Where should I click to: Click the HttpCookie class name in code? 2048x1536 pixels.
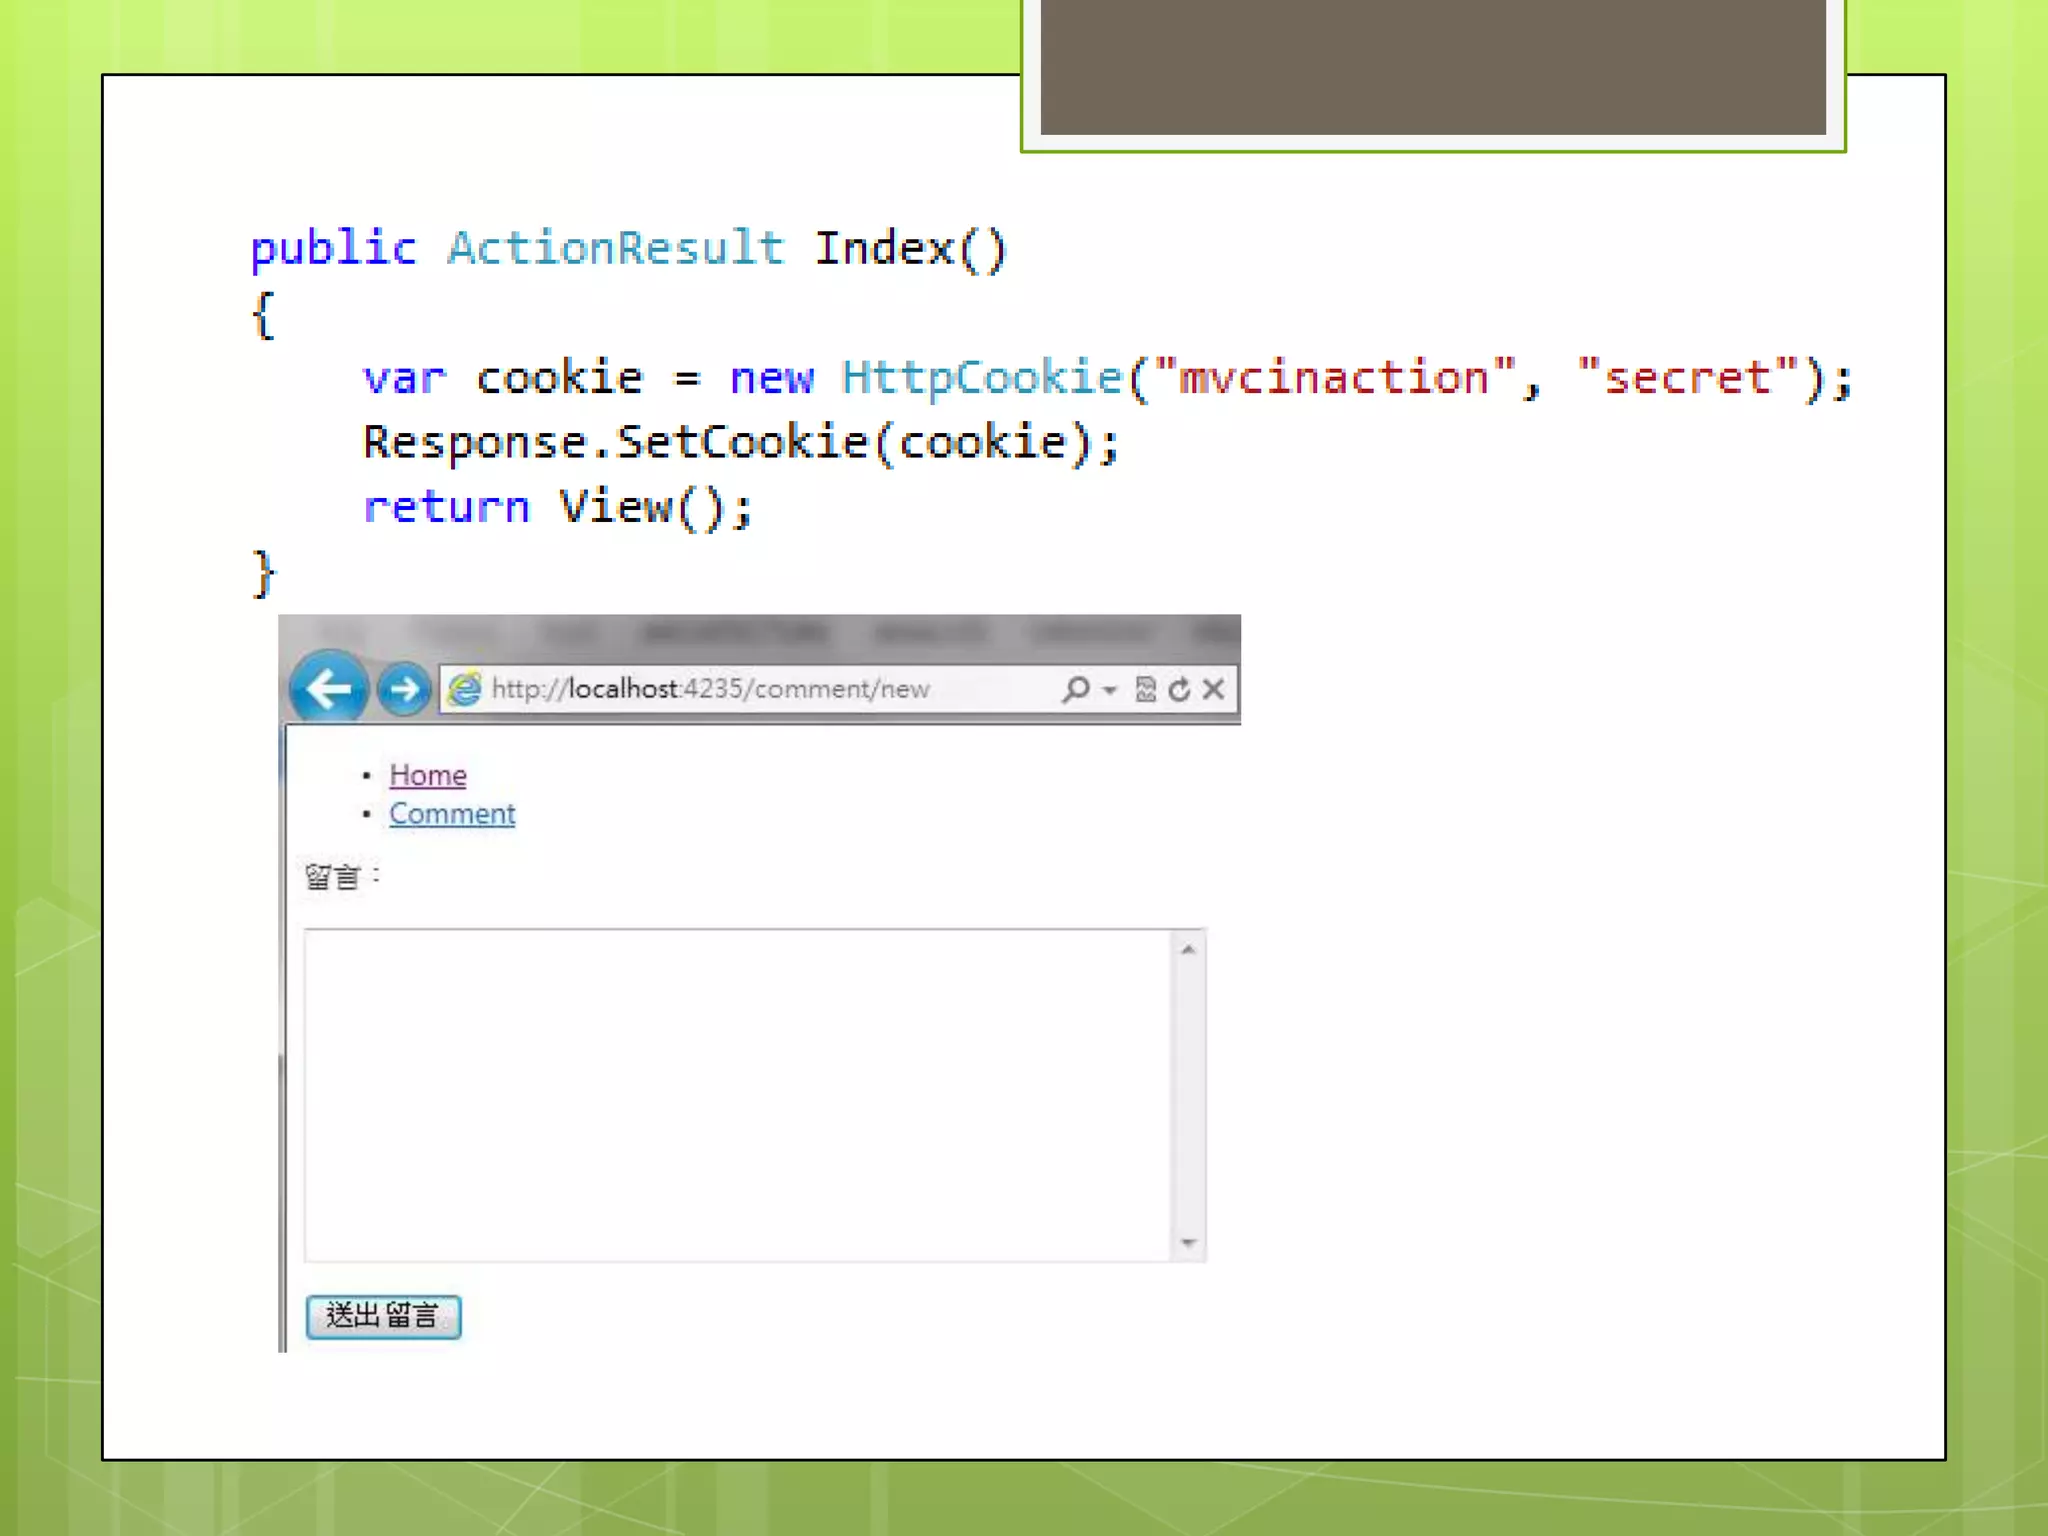(x=982, y=378)
